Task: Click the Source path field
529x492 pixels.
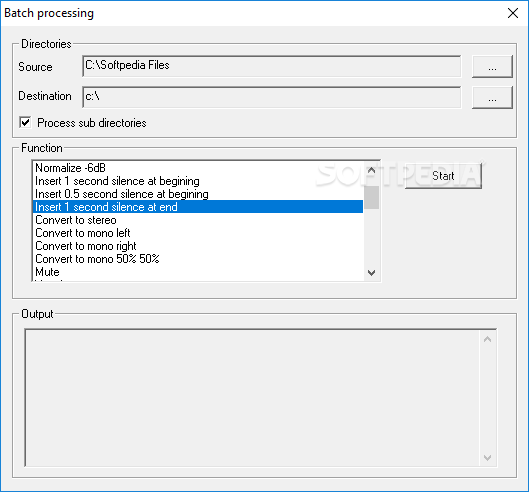Action: [x=272, y=66]
